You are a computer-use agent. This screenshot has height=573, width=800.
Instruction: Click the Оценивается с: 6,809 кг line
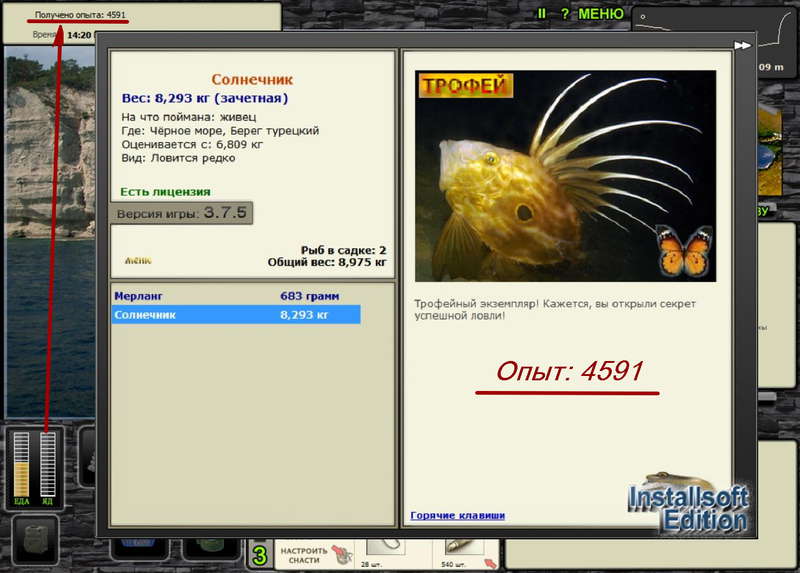coord(192,144)
